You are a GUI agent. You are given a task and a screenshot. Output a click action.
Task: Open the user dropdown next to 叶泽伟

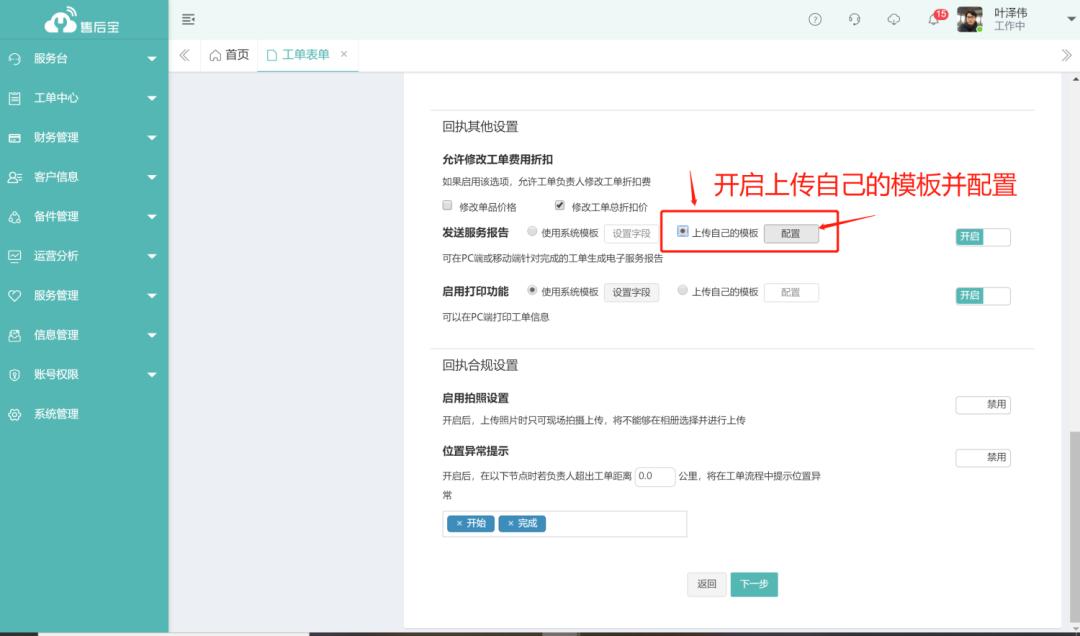1072,20
